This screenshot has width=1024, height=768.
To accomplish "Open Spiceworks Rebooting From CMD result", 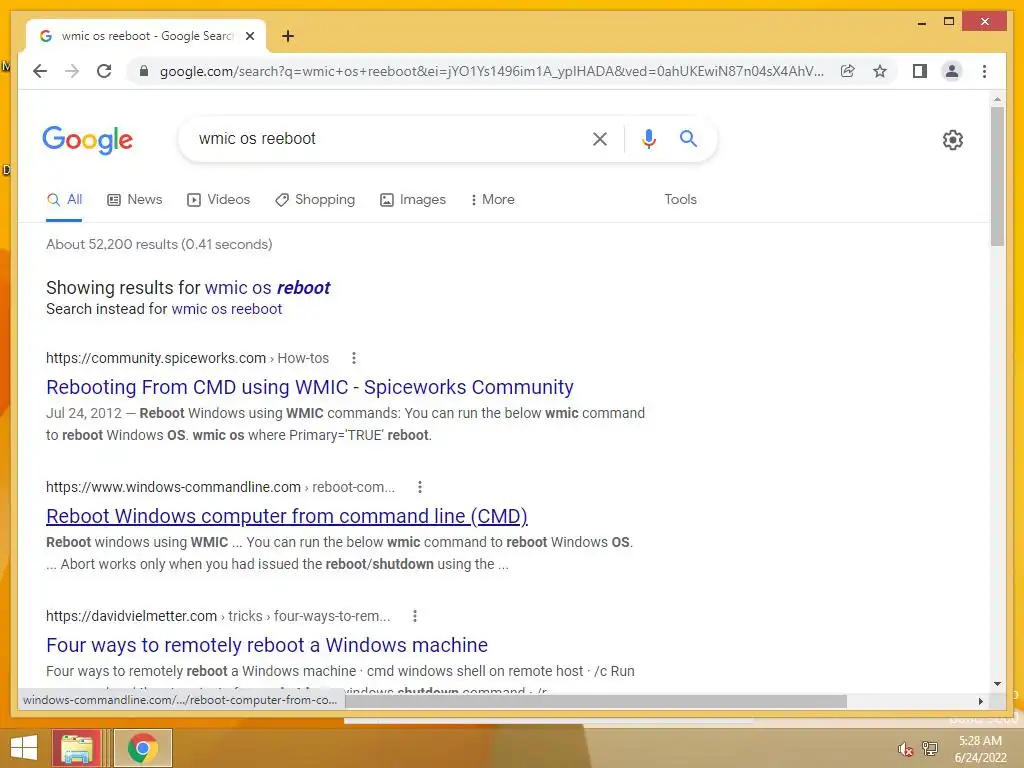I will coord(310,387).
